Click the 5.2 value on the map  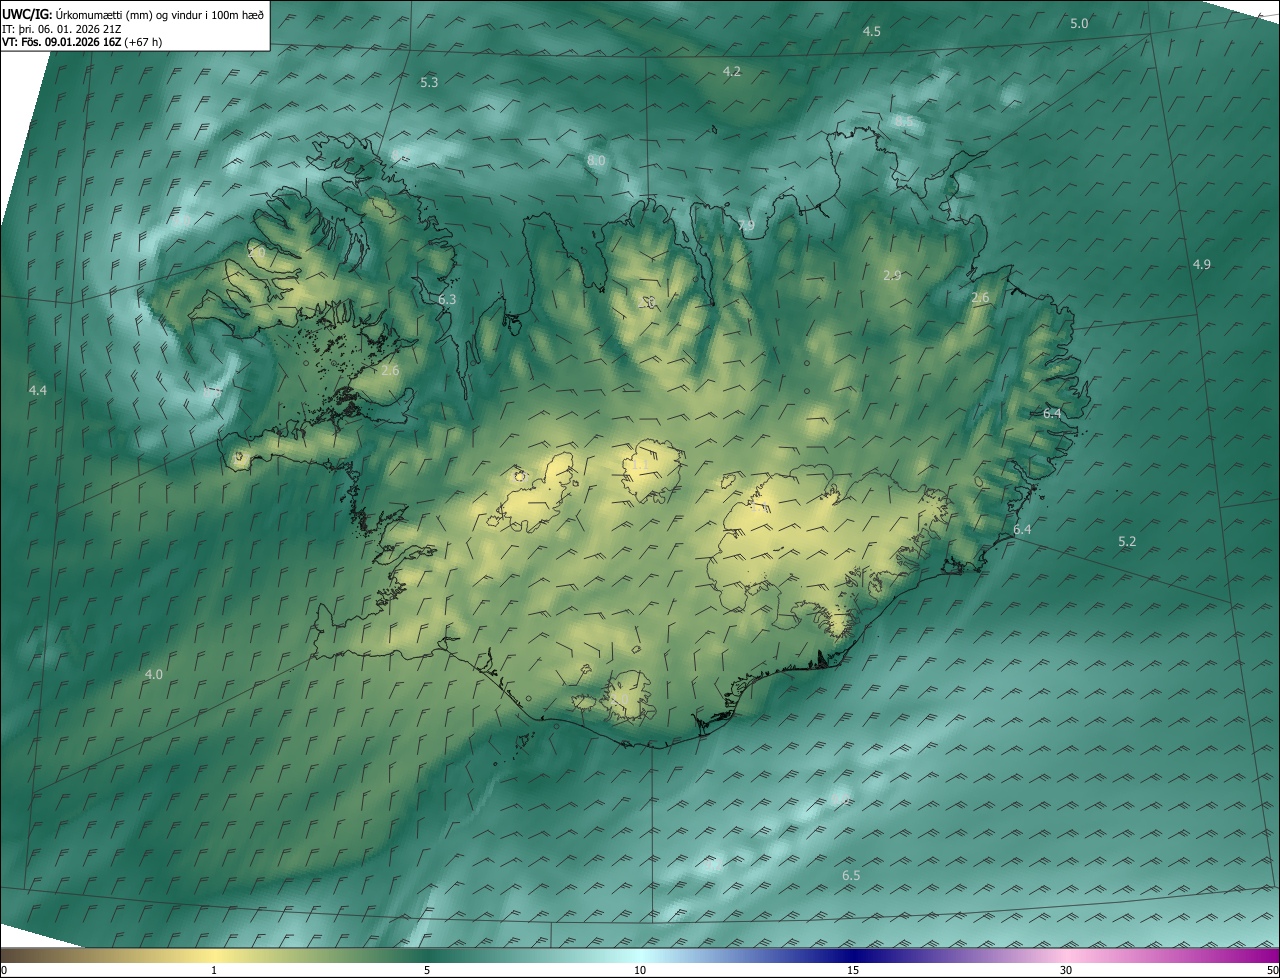1127,542
